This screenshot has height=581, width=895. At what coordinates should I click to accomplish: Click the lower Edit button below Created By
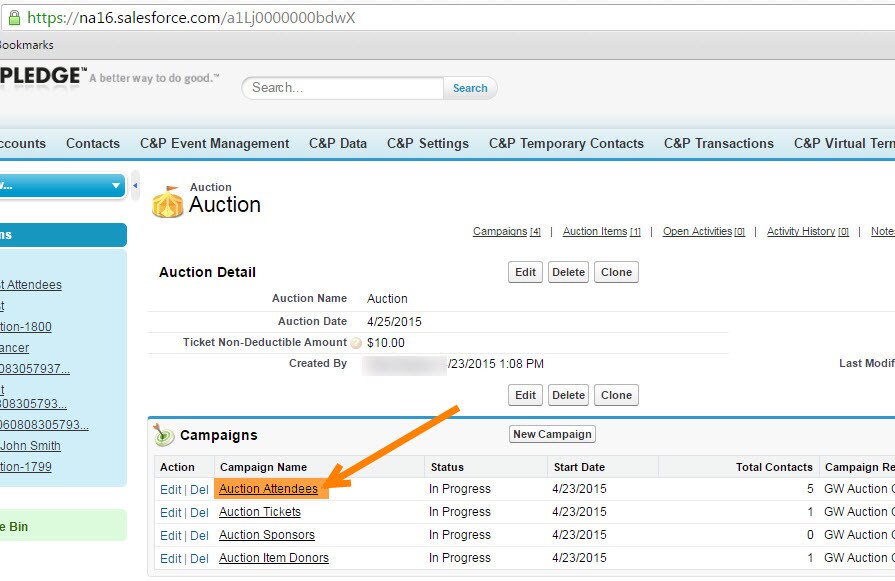(x=525, y=395)
